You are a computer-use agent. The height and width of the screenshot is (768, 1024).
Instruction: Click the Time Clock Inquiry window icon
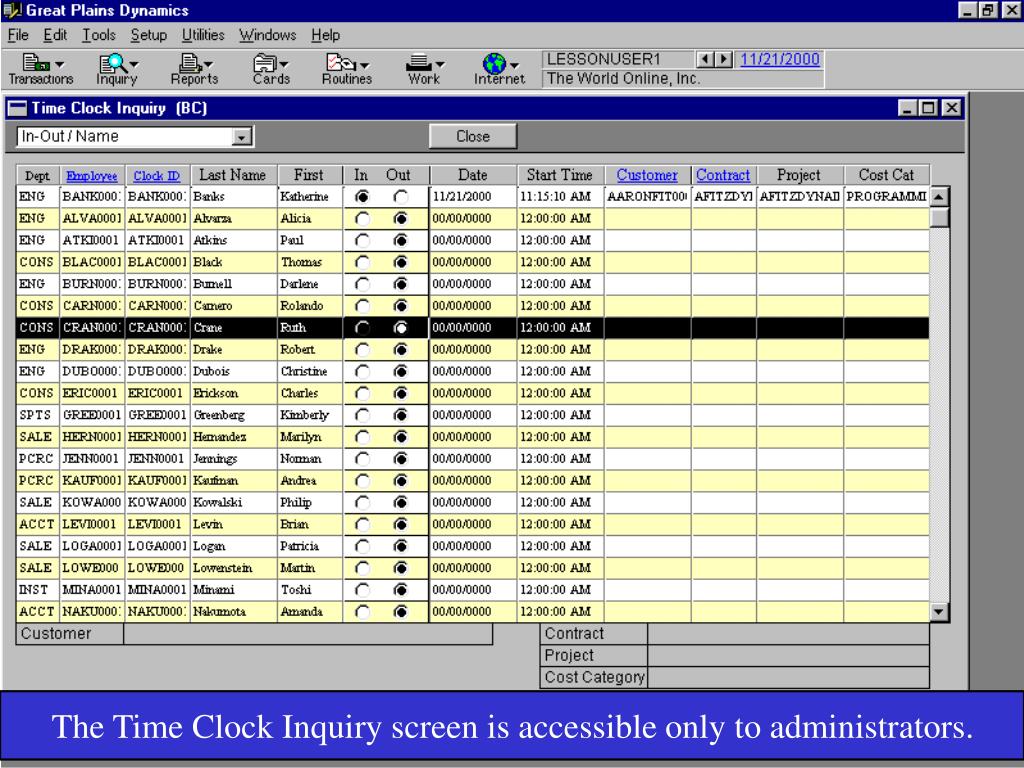(17, 108)
